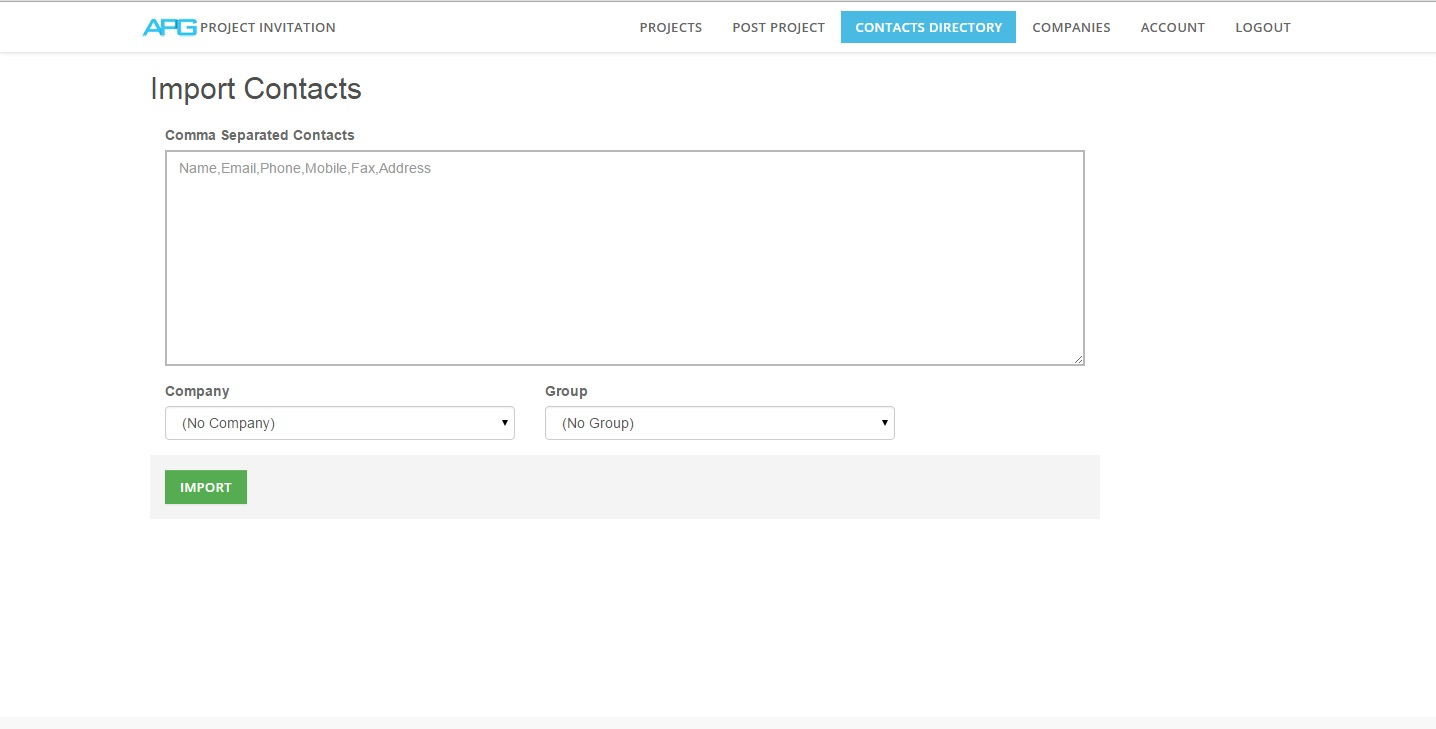The image size is (1436, 729).
Task: Click the gray footer bar
Action: coord(718,725)
